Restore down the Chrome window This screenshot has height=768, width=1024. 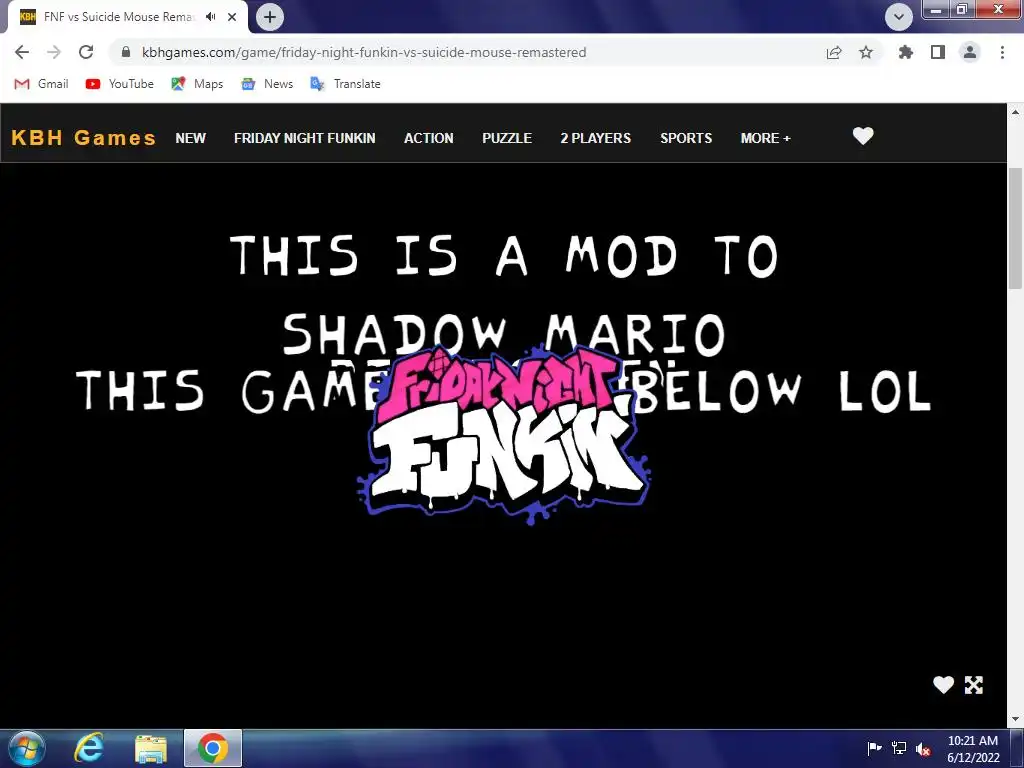click(961, 10)
